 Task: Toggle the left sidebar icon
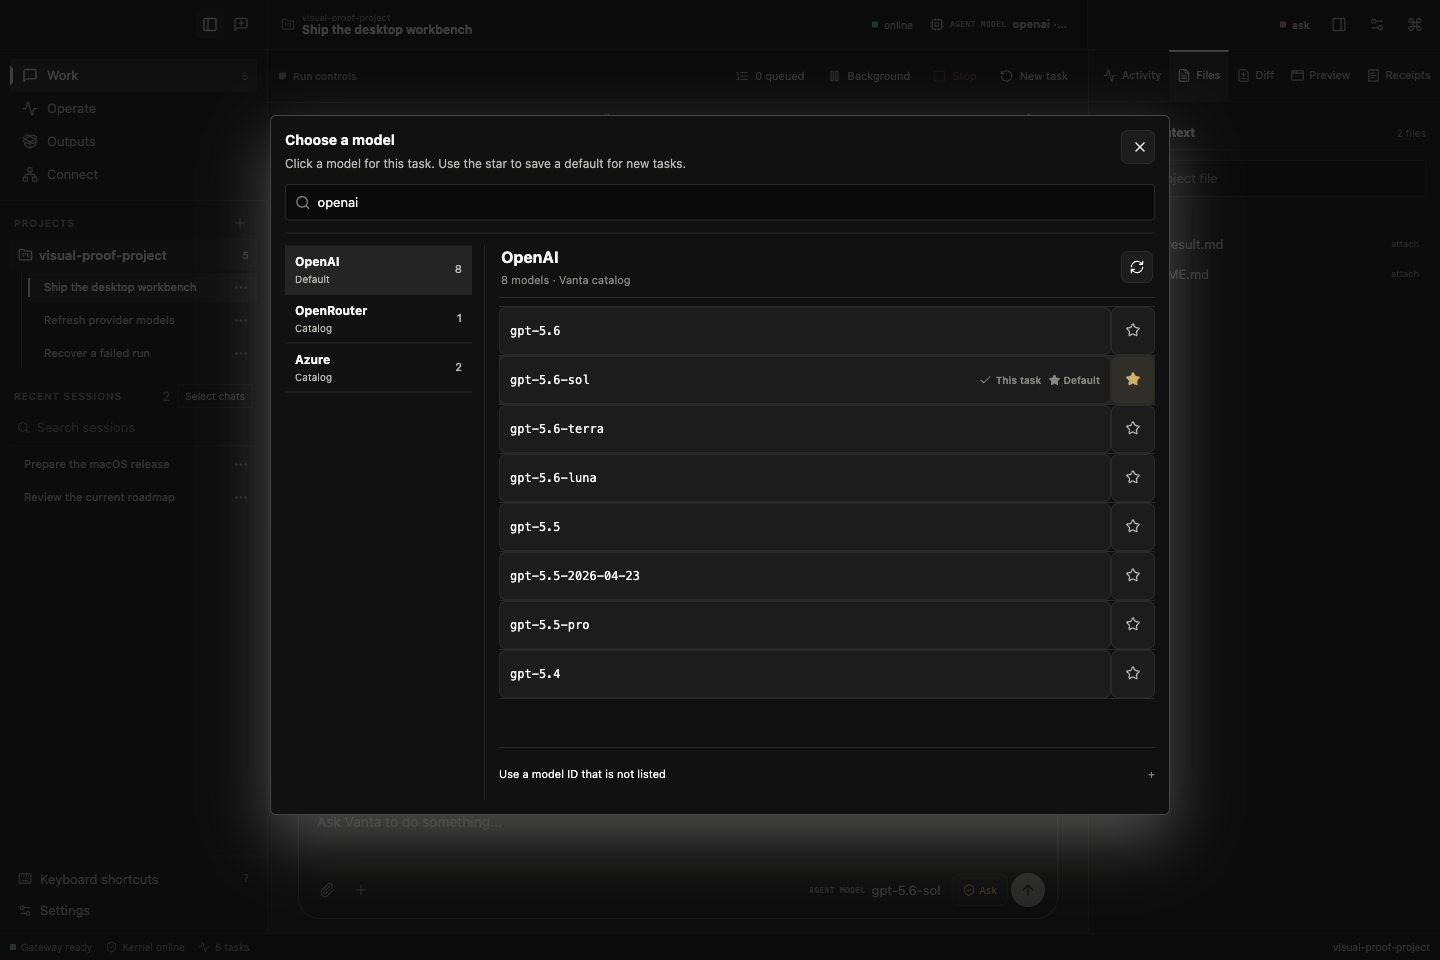pyautogui.click(x=210, y=24)
